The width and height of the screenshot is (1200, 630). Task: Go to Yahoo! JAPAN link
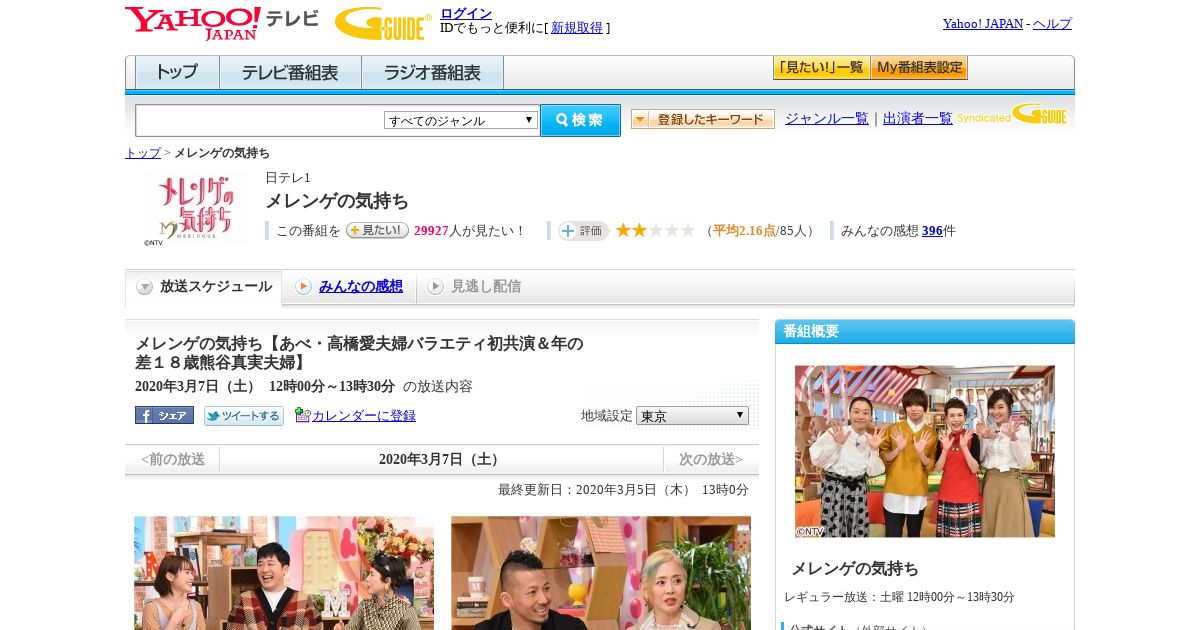(x=983, y=23)
